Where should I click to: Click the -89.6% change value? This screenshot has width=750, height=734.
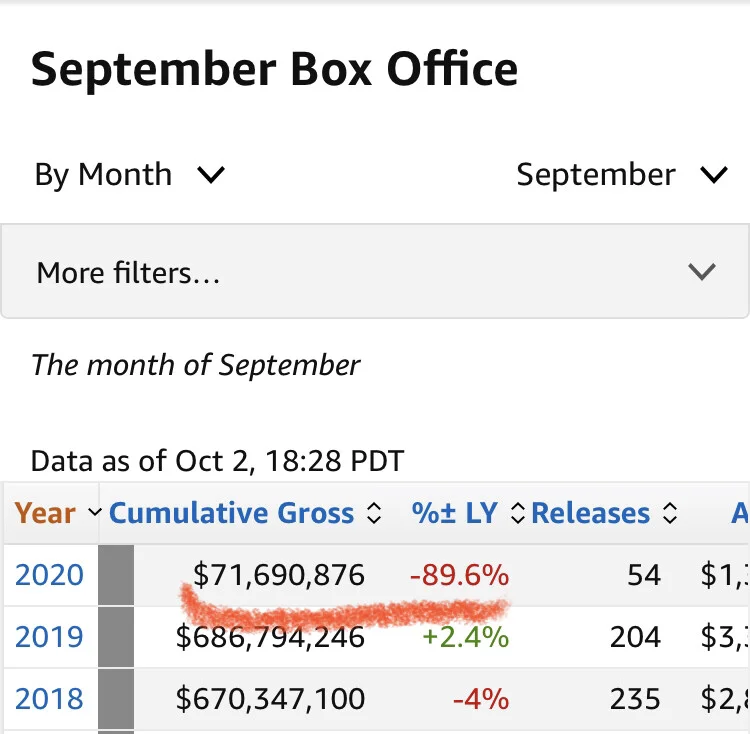point(459,574)
